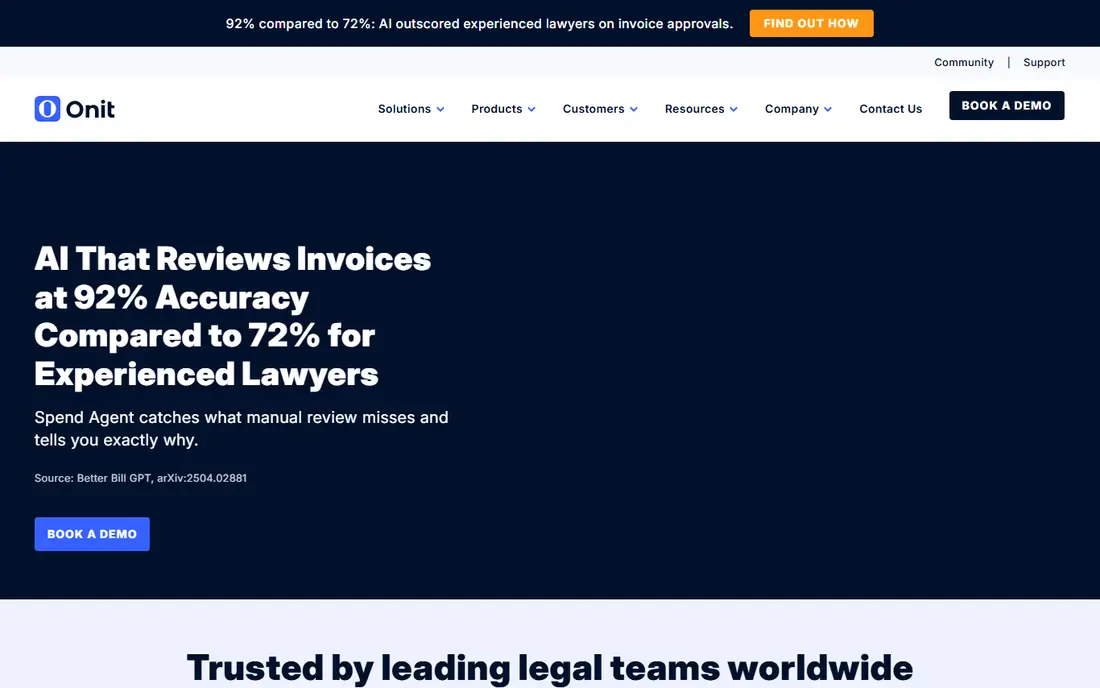Open the Support link
Screen dimensions: 1100x688
click(1044, 62)
